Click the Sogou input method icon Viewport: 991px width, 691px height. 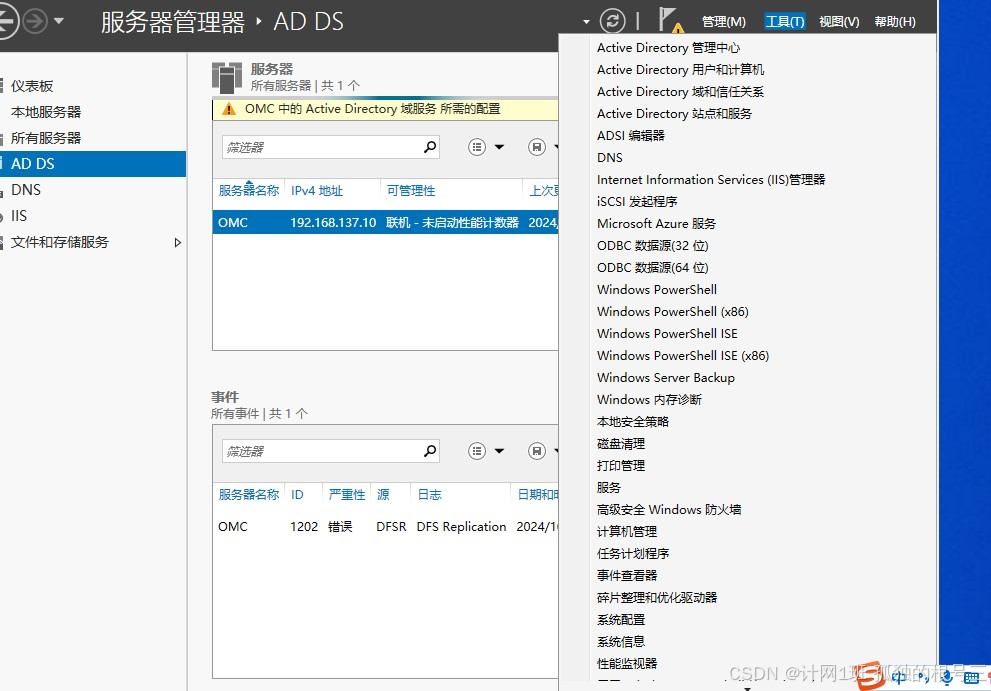(871, 676)
